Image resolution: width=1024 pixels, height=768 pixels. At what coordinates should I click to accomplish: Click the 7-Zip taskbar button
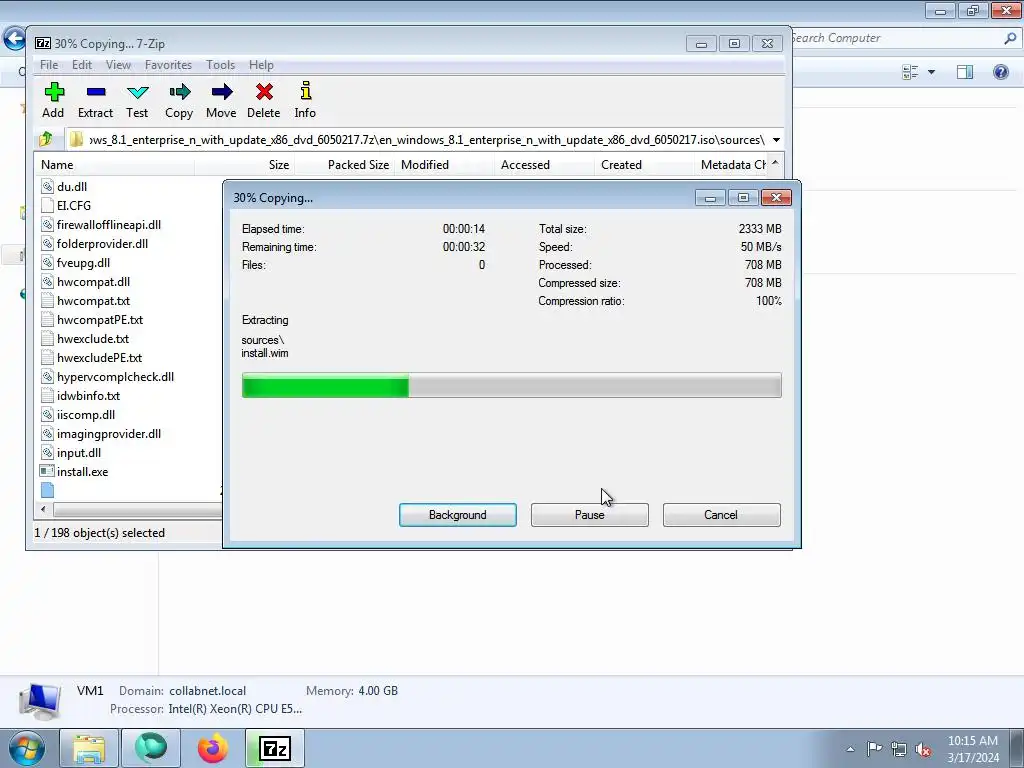(275, 748)
